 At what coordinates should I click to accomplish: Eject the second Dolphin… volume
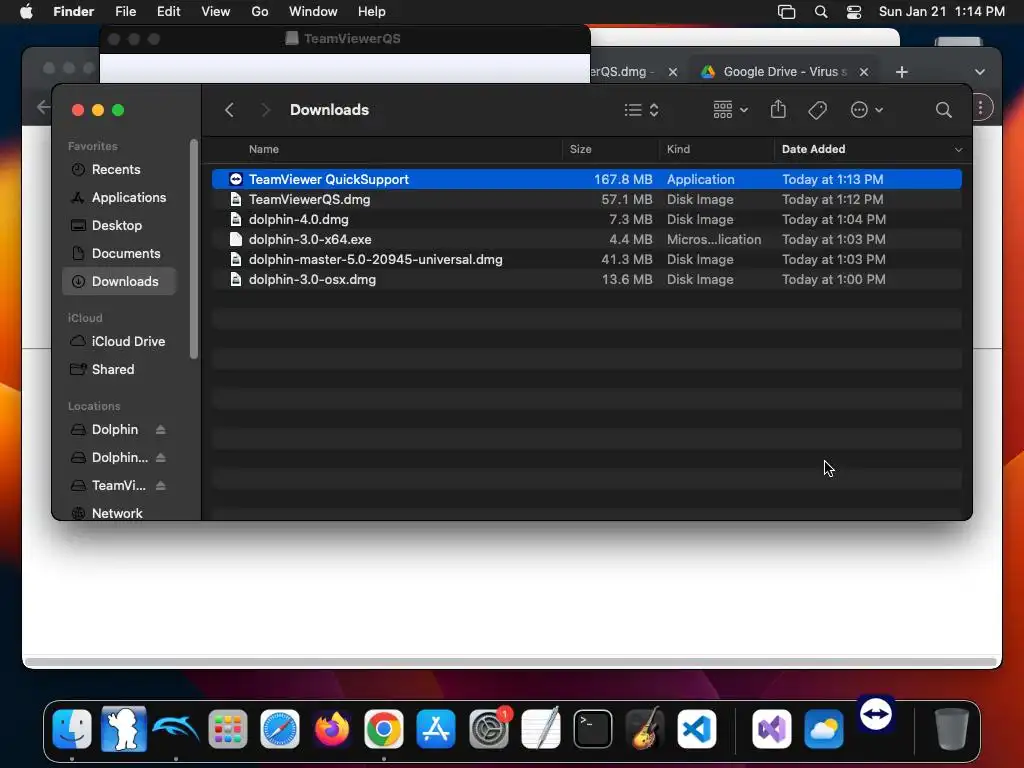(x=161, y=458)
